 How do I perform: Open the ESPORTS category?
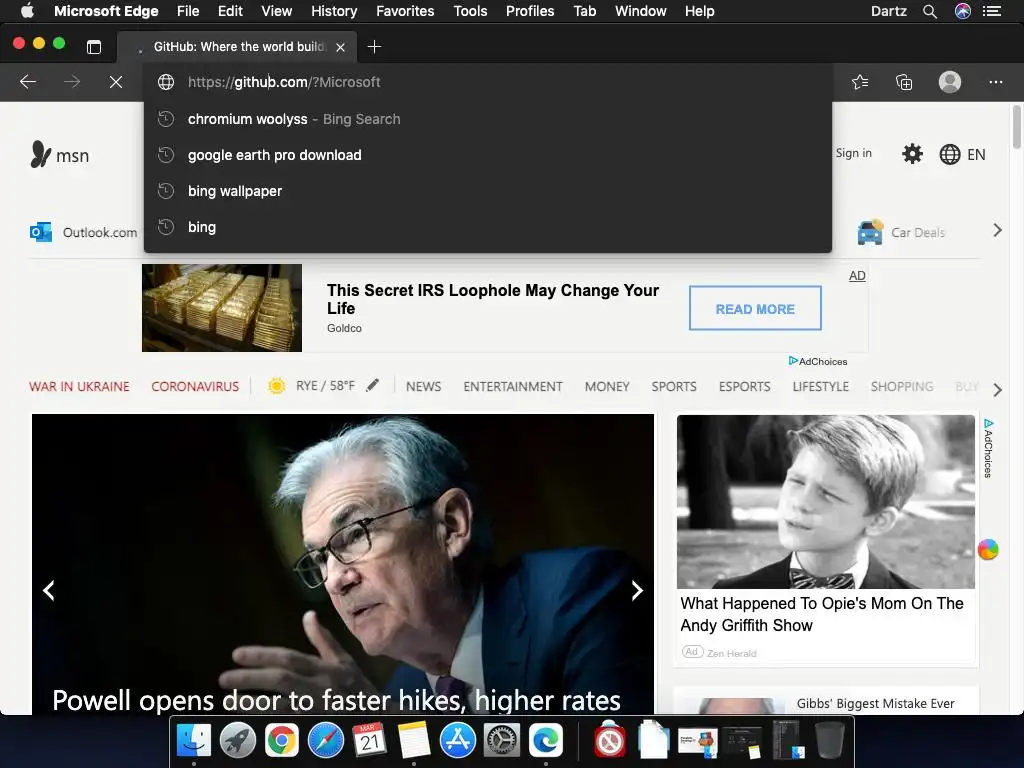(x=744, y=387)
